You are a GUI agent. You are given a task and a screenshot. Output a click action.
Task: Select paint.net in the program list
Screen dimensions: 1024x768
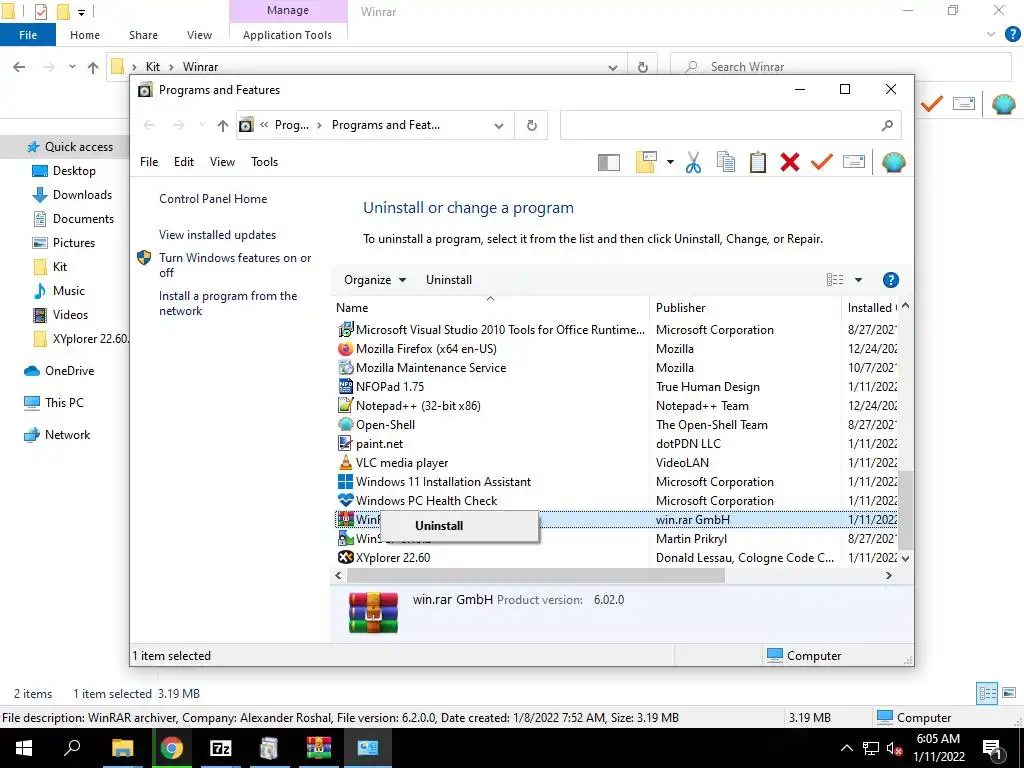tap(379, 443)
